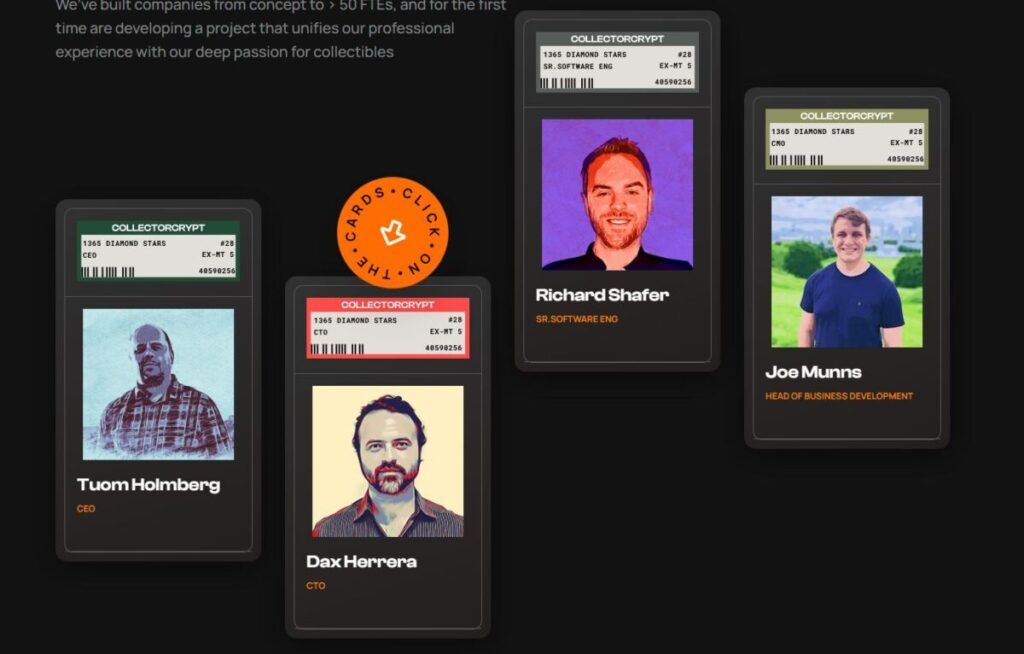1024x654 pixels.
Task: Select the Richard Shafer name heading
Action: click(602, 295)
